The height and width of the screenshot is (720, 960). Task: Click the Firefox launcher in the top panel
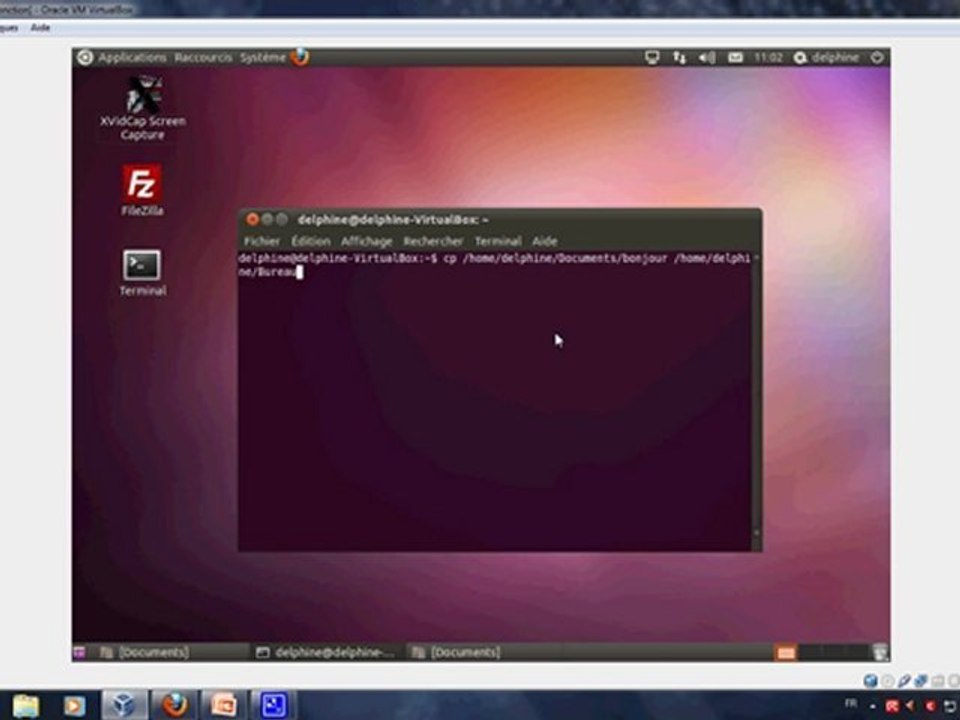300,57
